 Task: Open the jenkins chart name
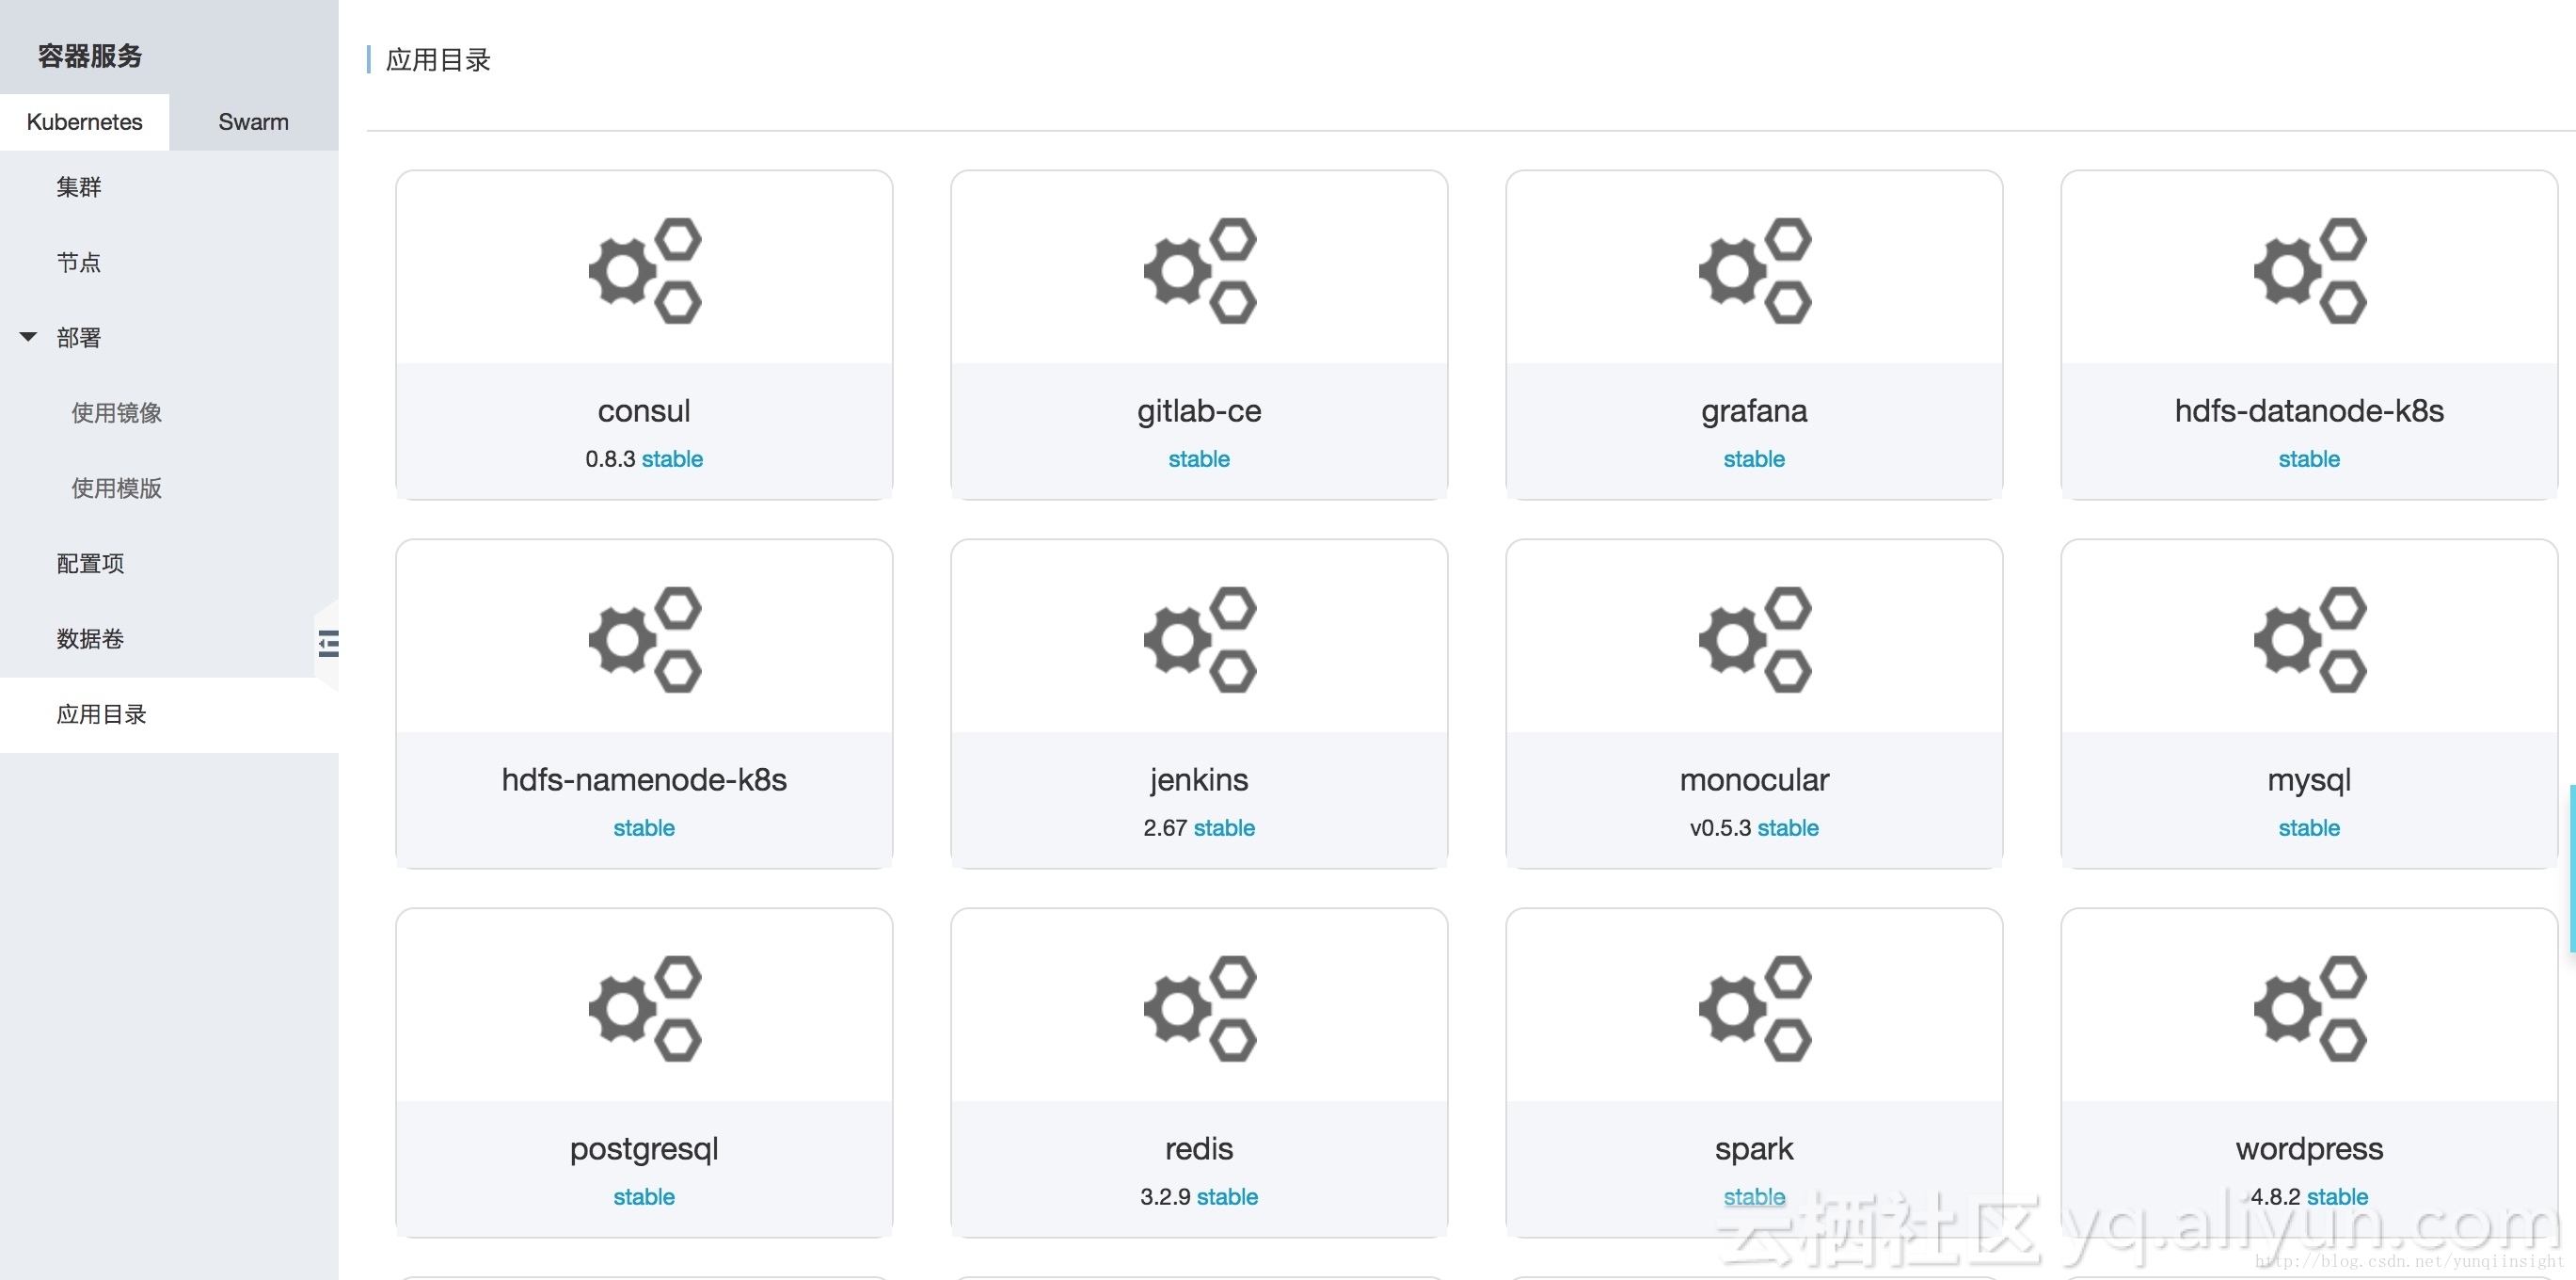1199,780
